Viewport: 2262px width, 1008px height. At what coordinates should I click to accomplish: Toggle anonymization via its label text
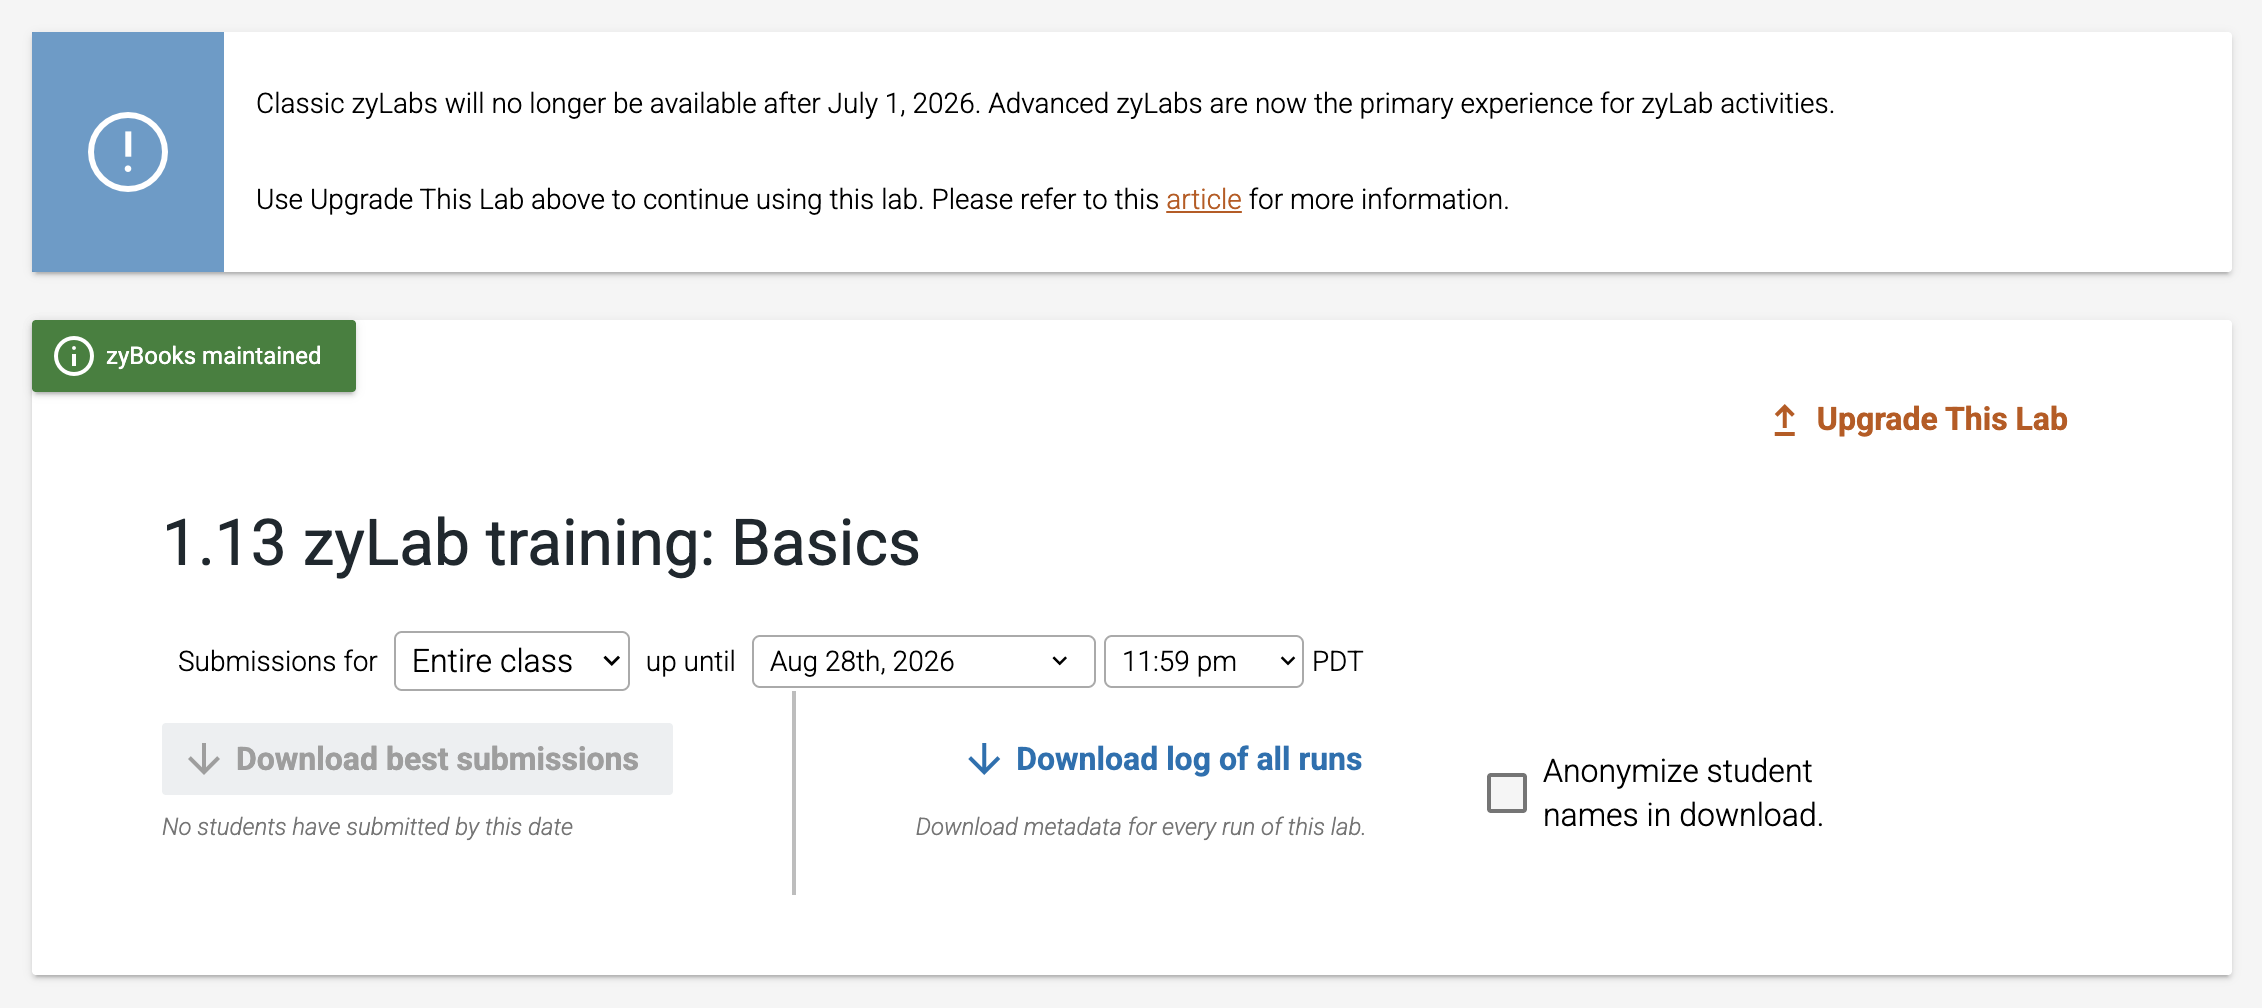(x=1683, y=793)
